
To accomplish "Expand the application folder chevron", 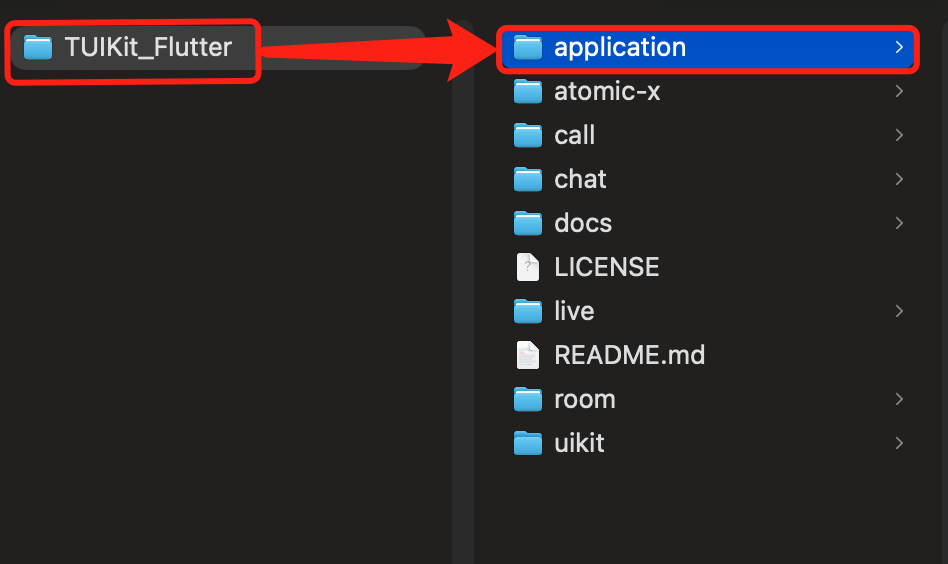I will click(899, 47).
